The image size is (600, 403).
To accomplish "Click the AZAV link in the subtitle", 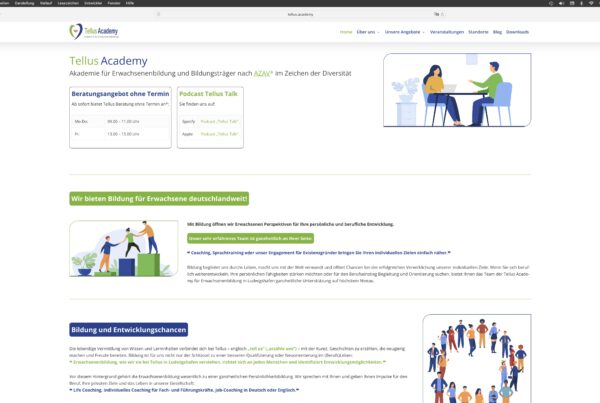I will click(x=262, y=73).
